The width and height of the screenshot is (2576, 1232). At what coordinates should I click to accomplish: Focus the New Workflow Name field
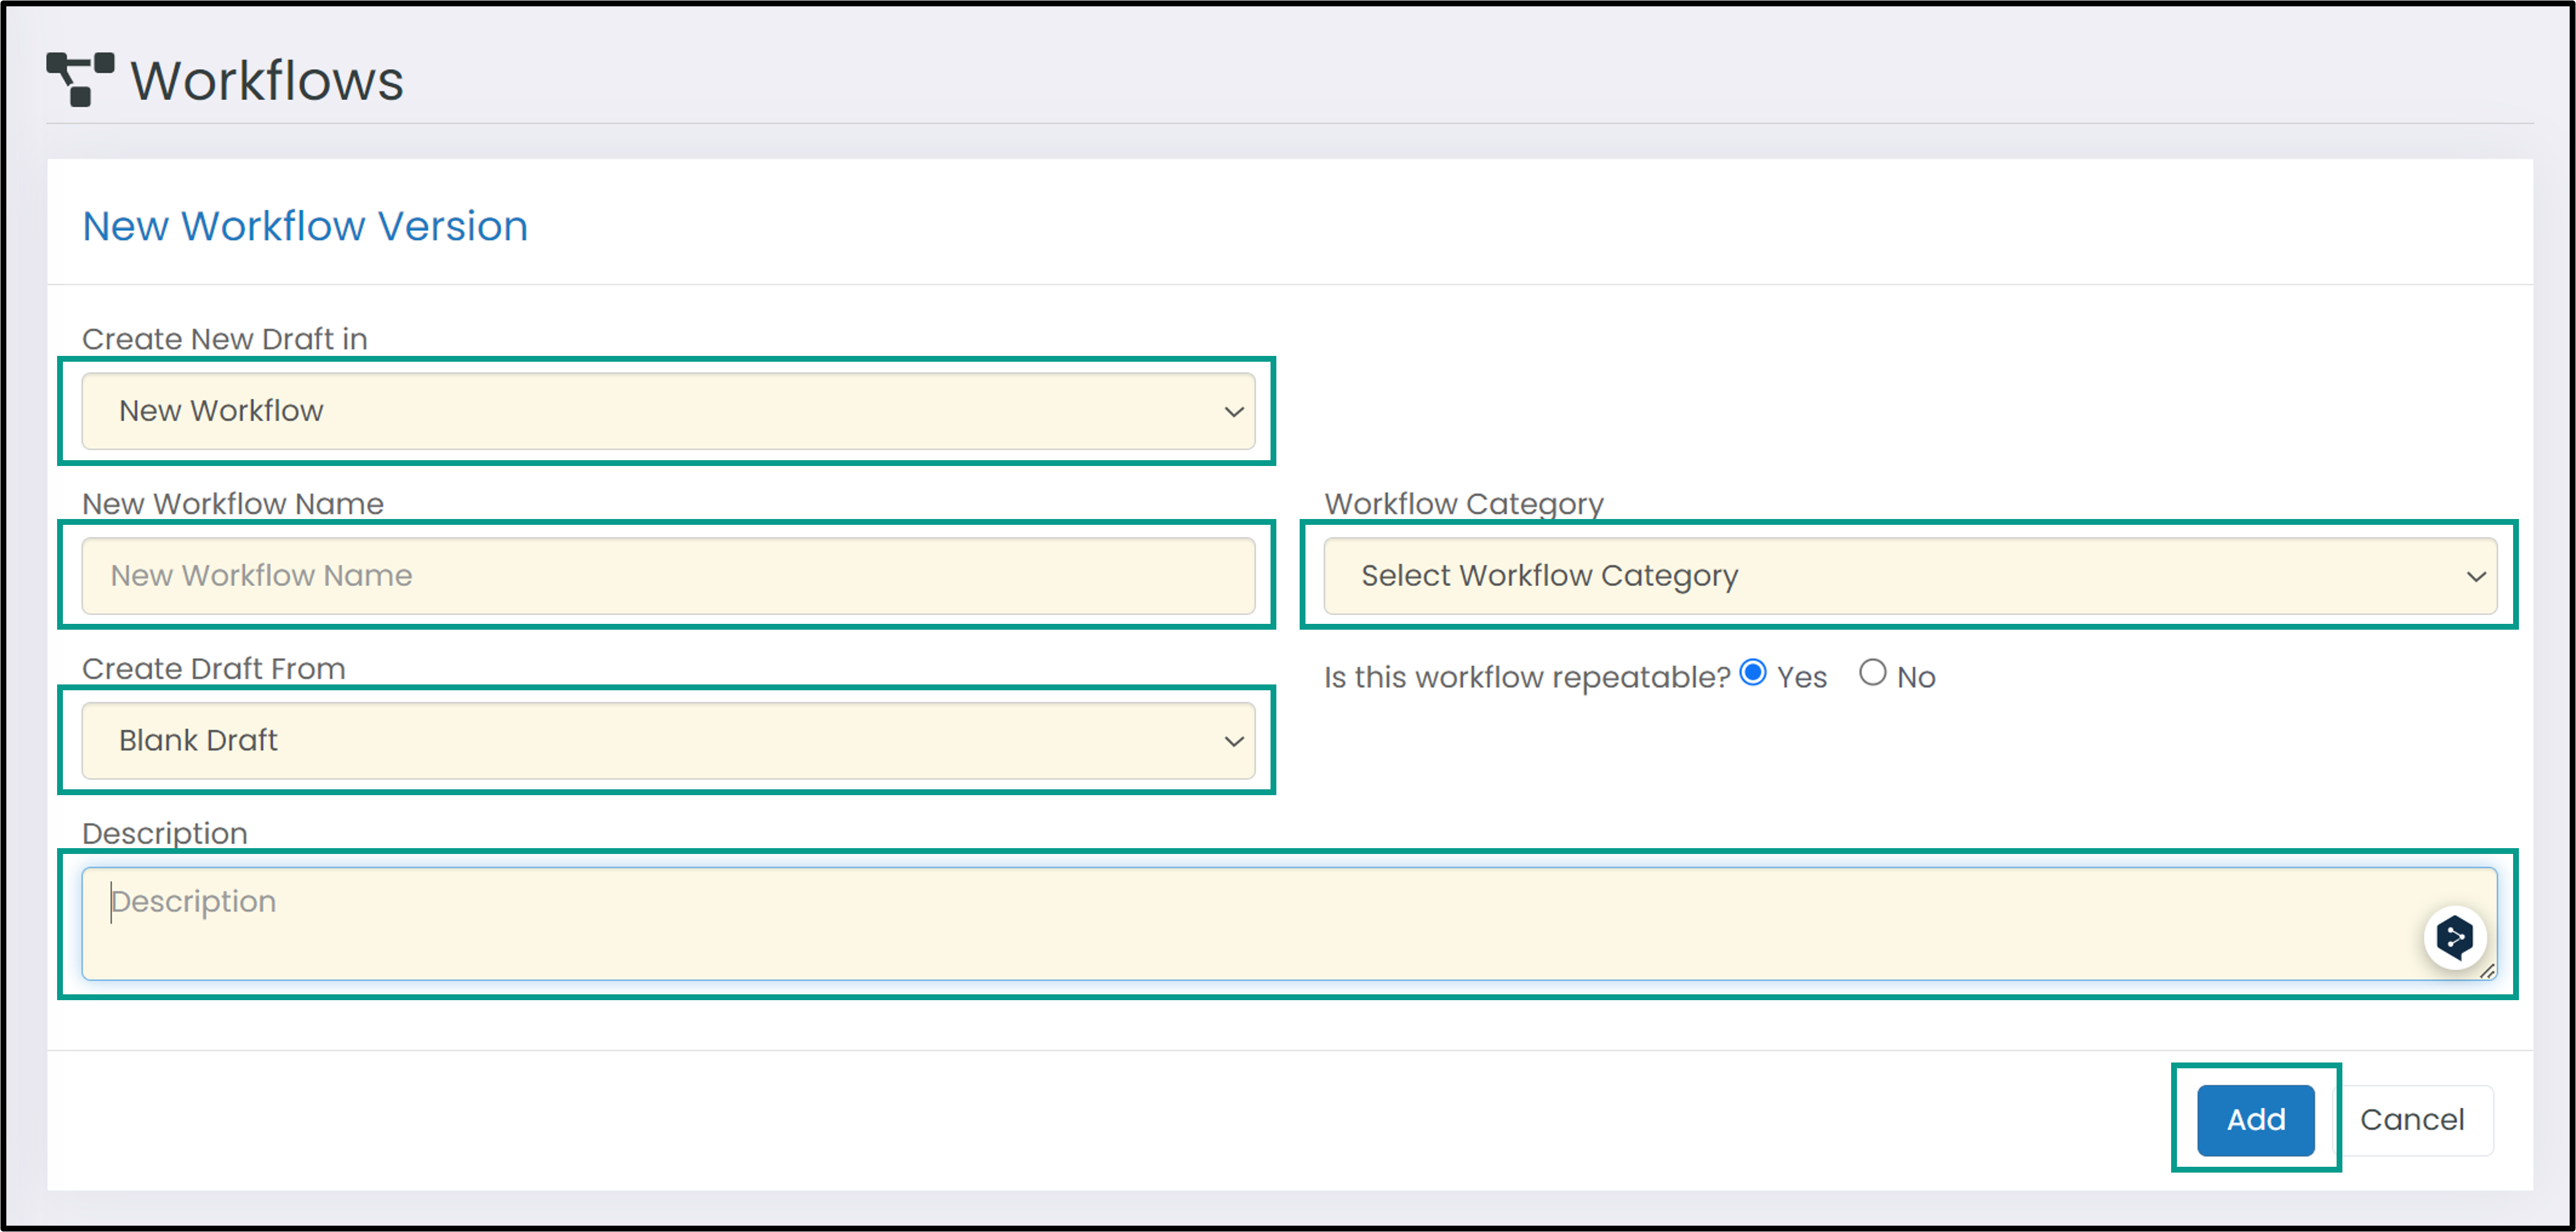pos(668,576)
